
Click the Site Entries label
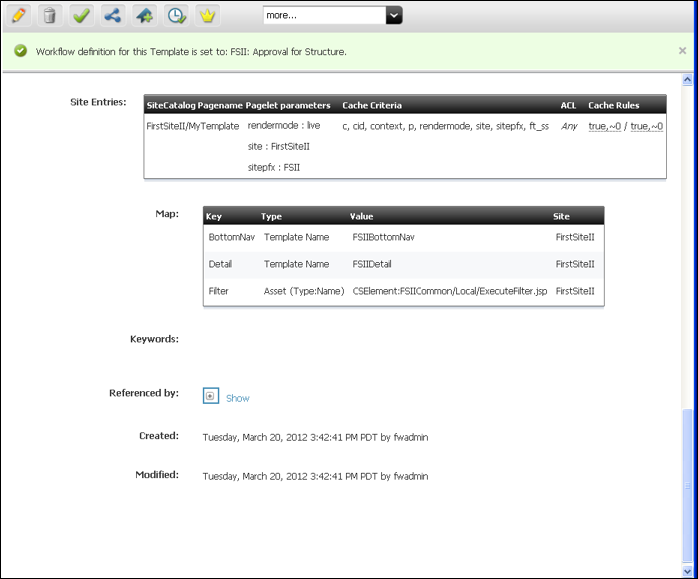98,102
